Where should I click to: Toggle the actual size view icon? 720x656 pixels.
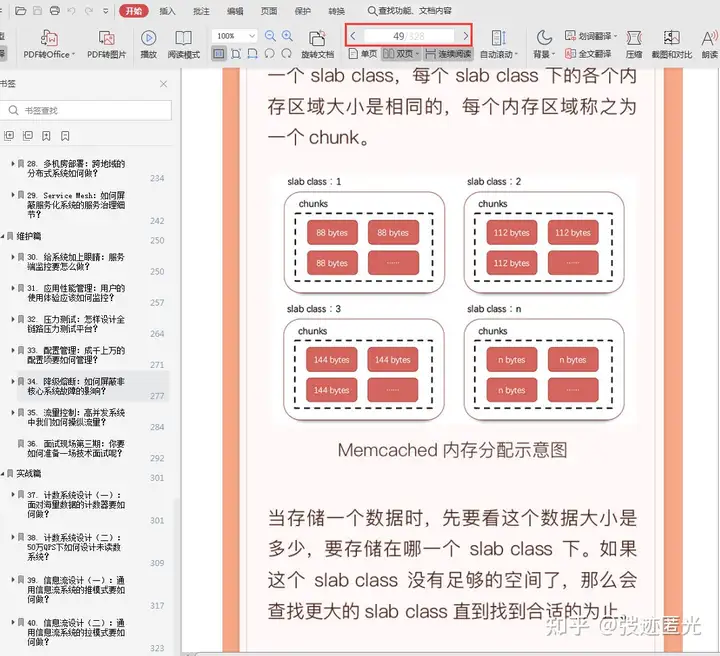pyautogui.click(x=219, y=54)
